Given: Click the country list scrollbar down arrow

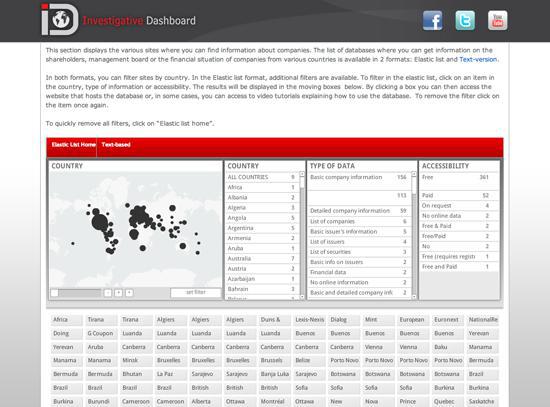Looking at the screenshot, I should click(x=302, y=297).
